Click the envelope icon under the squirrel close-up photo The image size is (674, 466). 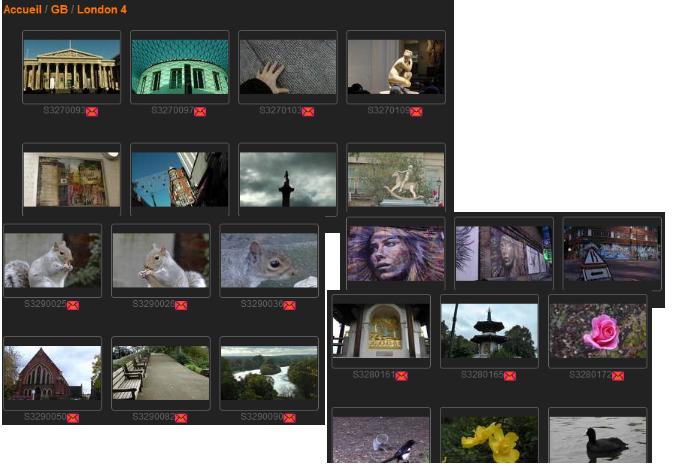point(289,306)
